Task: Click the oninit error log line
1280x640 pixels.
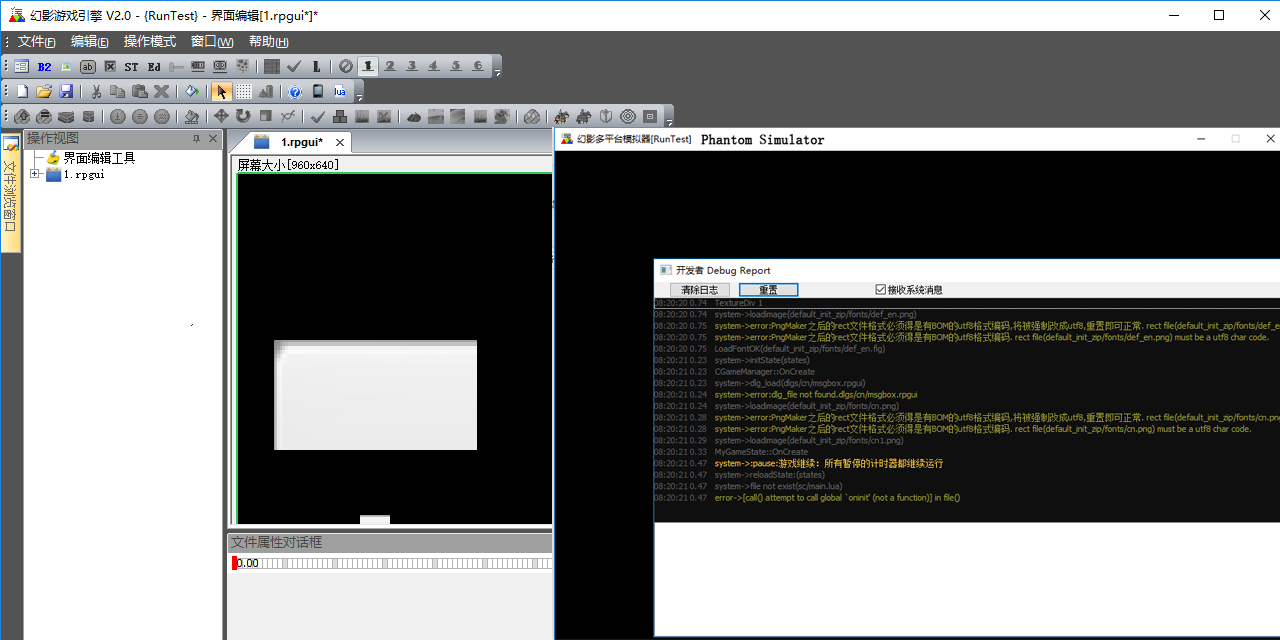Action: pos(837,498)
